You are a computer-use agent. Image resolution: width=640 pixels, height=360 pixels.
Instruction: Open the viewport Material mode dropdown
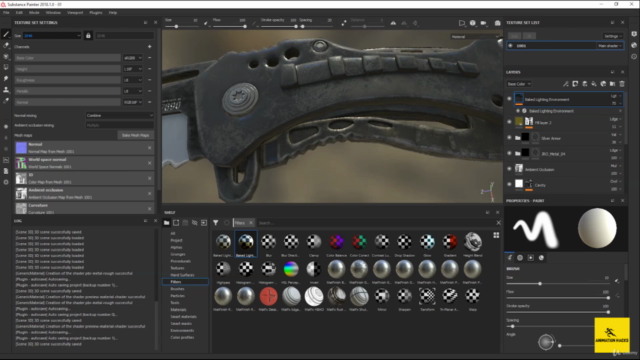click(475, 37)
